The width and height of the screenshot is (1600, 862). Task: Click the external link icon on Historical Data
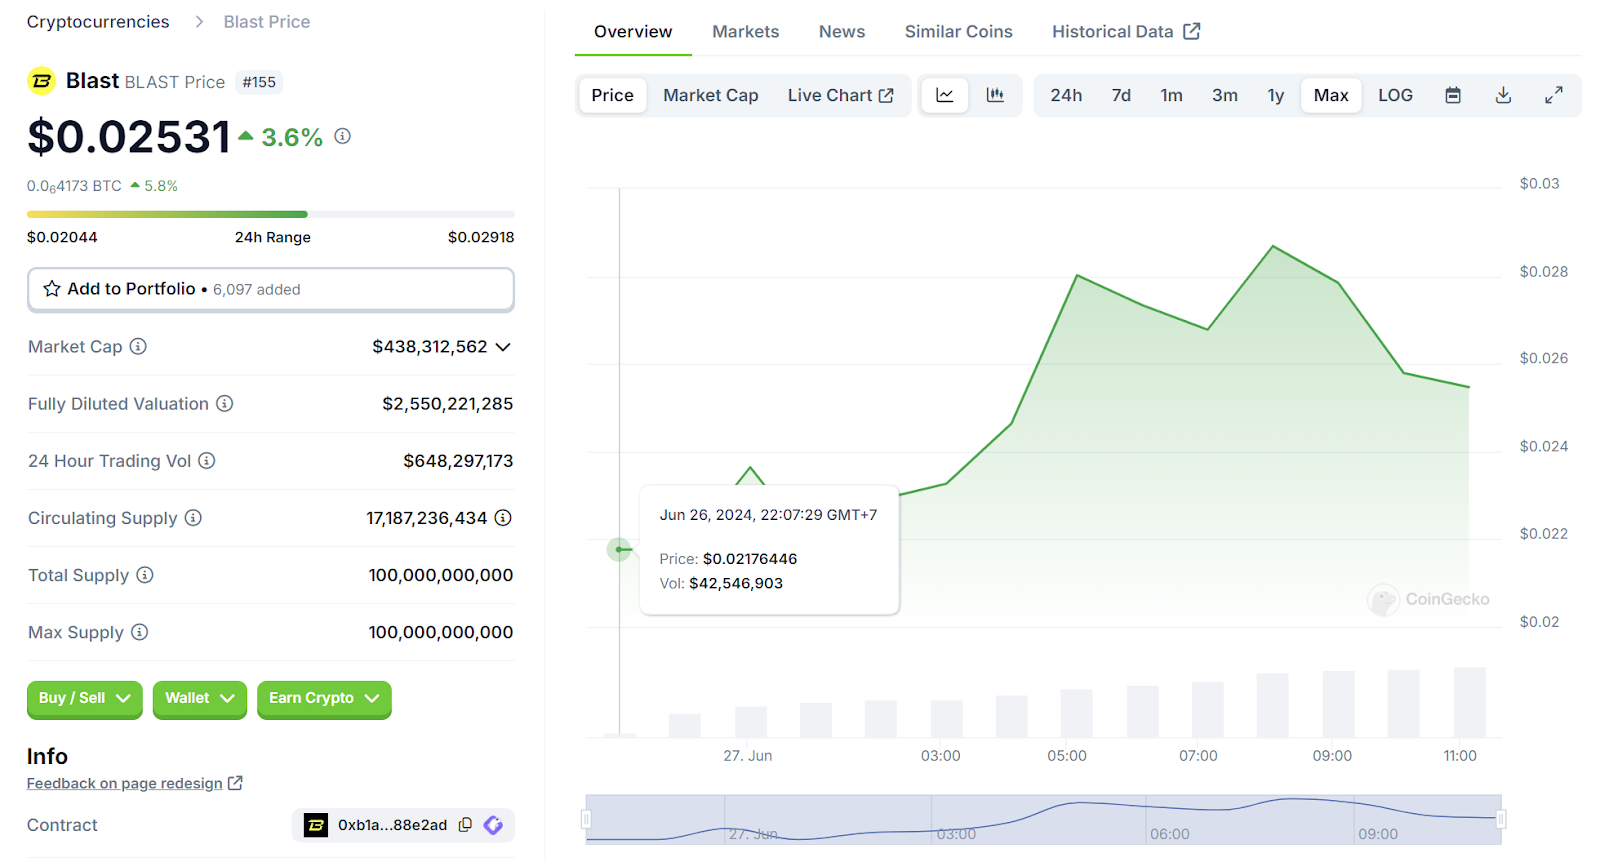pyautogui.click(x=1192, y=31)
